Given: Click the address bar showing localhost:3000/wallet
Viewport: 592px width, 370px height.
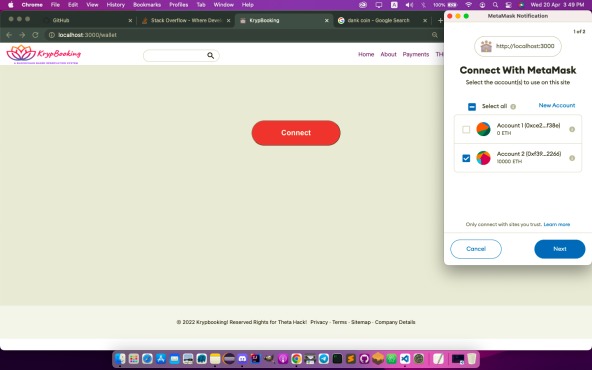Looking at the screenshot, I should [x=242, y=35].
